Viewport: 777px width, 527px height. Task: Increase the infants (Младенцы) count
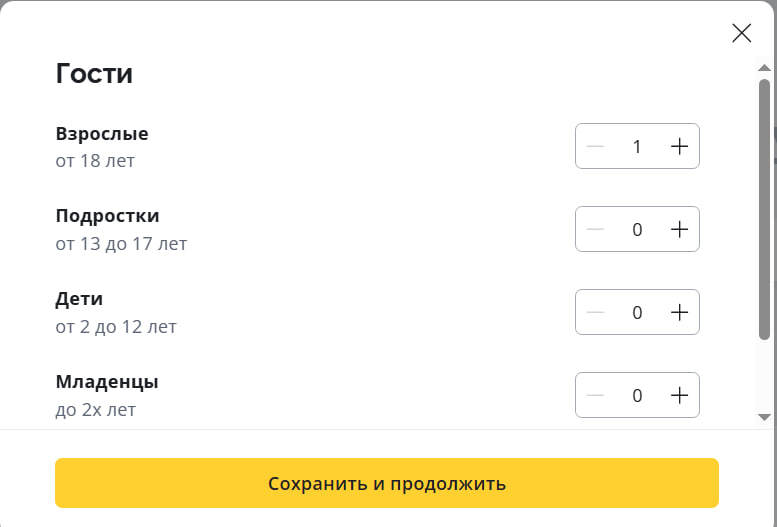[680, 395]
